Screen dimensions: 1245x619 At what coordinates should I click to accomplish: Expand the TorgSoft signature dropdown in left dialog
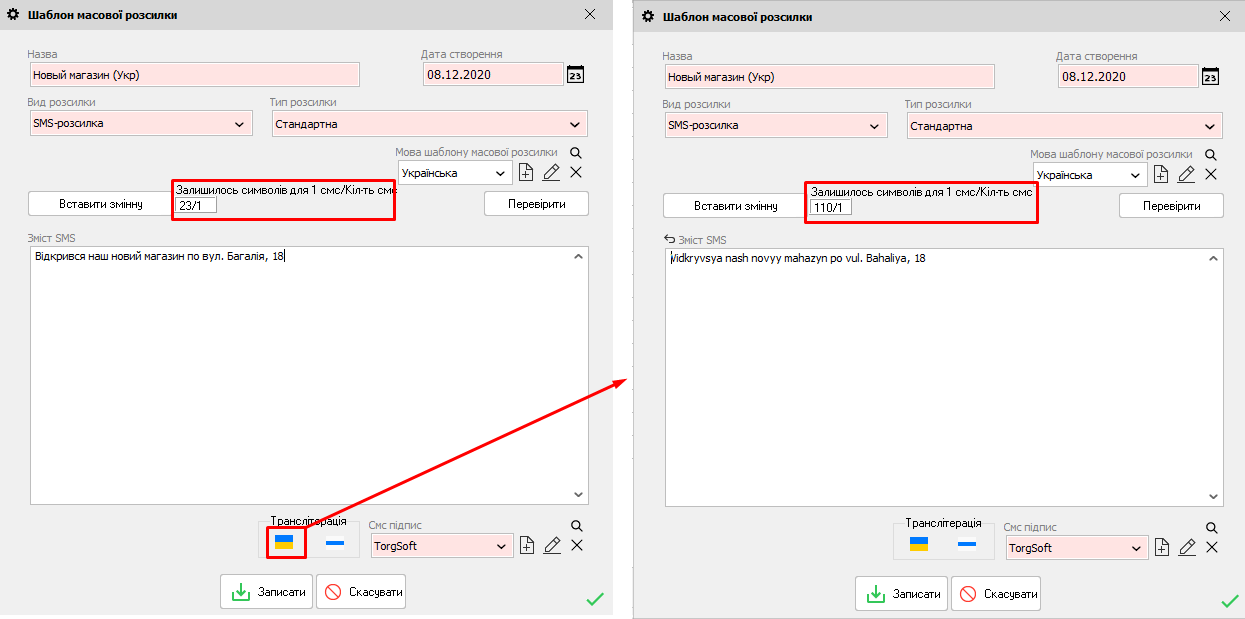[x=501, y=546]
